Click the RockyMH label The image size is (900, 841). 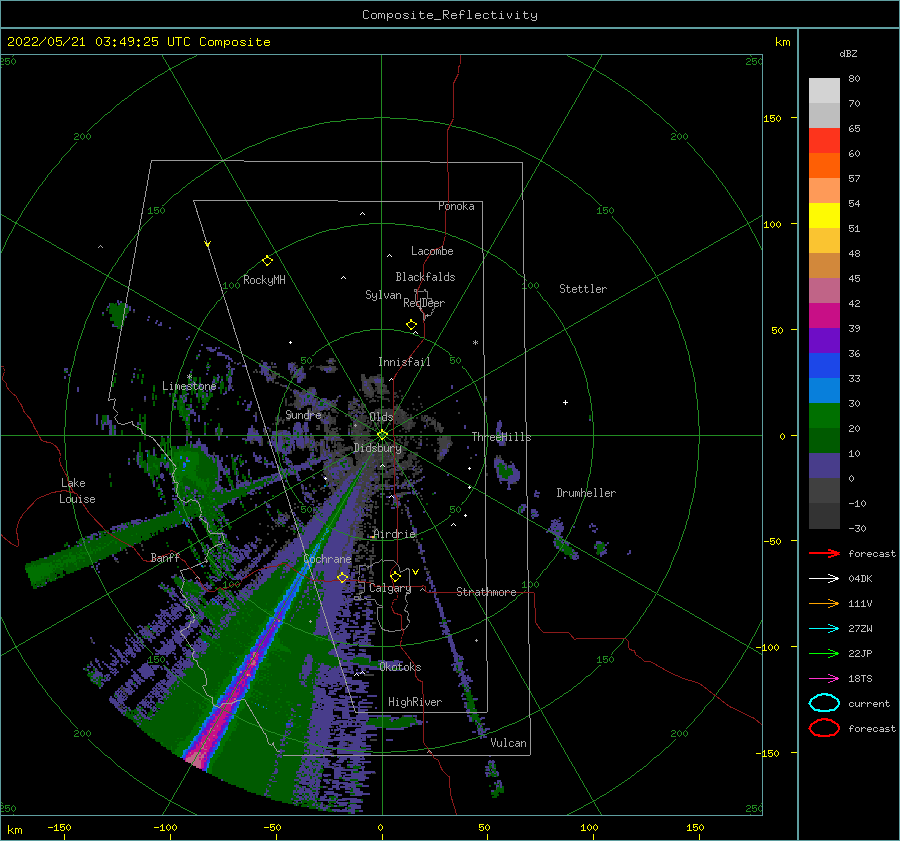264,280
